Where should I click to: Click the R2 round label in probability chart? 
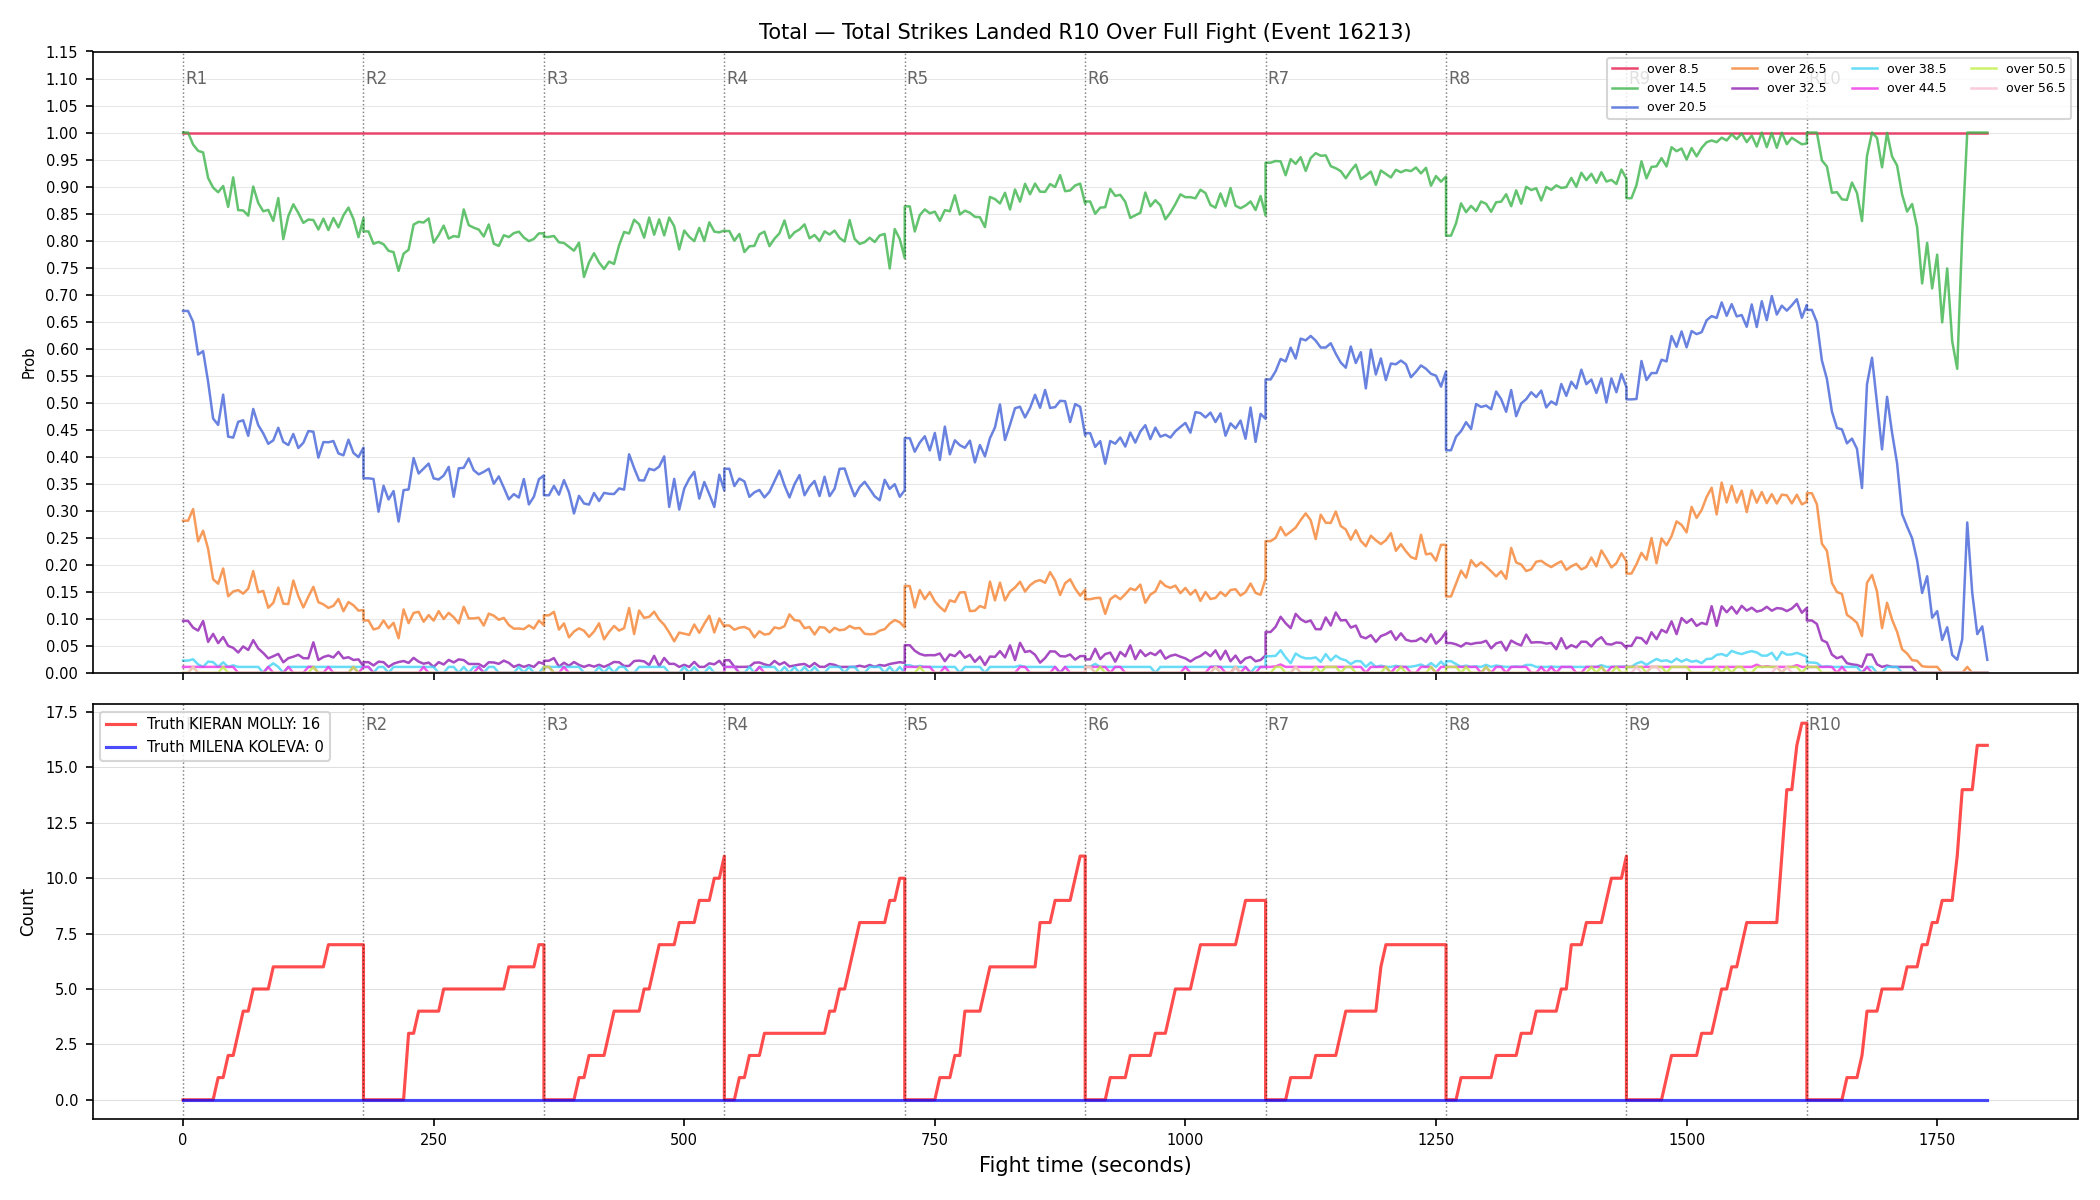click(376, 78)
